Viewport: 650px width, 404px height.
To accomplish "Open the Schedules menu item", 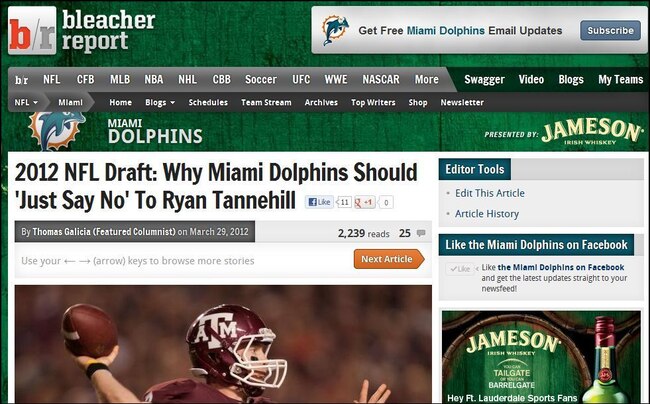I will click(x=208, y=102).
